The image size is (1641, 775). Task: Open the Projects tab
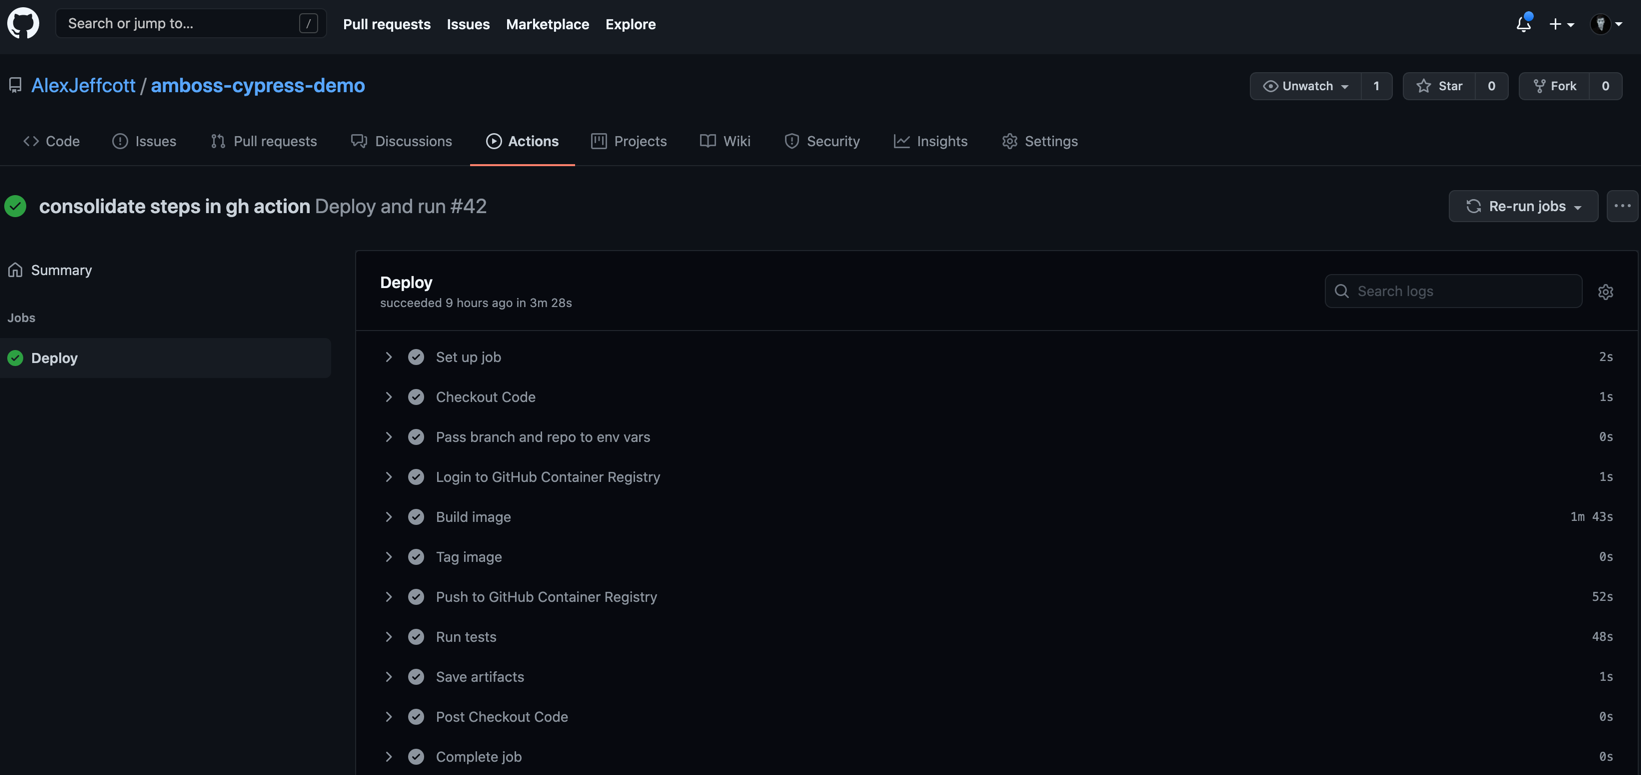[x=629, y=141]
